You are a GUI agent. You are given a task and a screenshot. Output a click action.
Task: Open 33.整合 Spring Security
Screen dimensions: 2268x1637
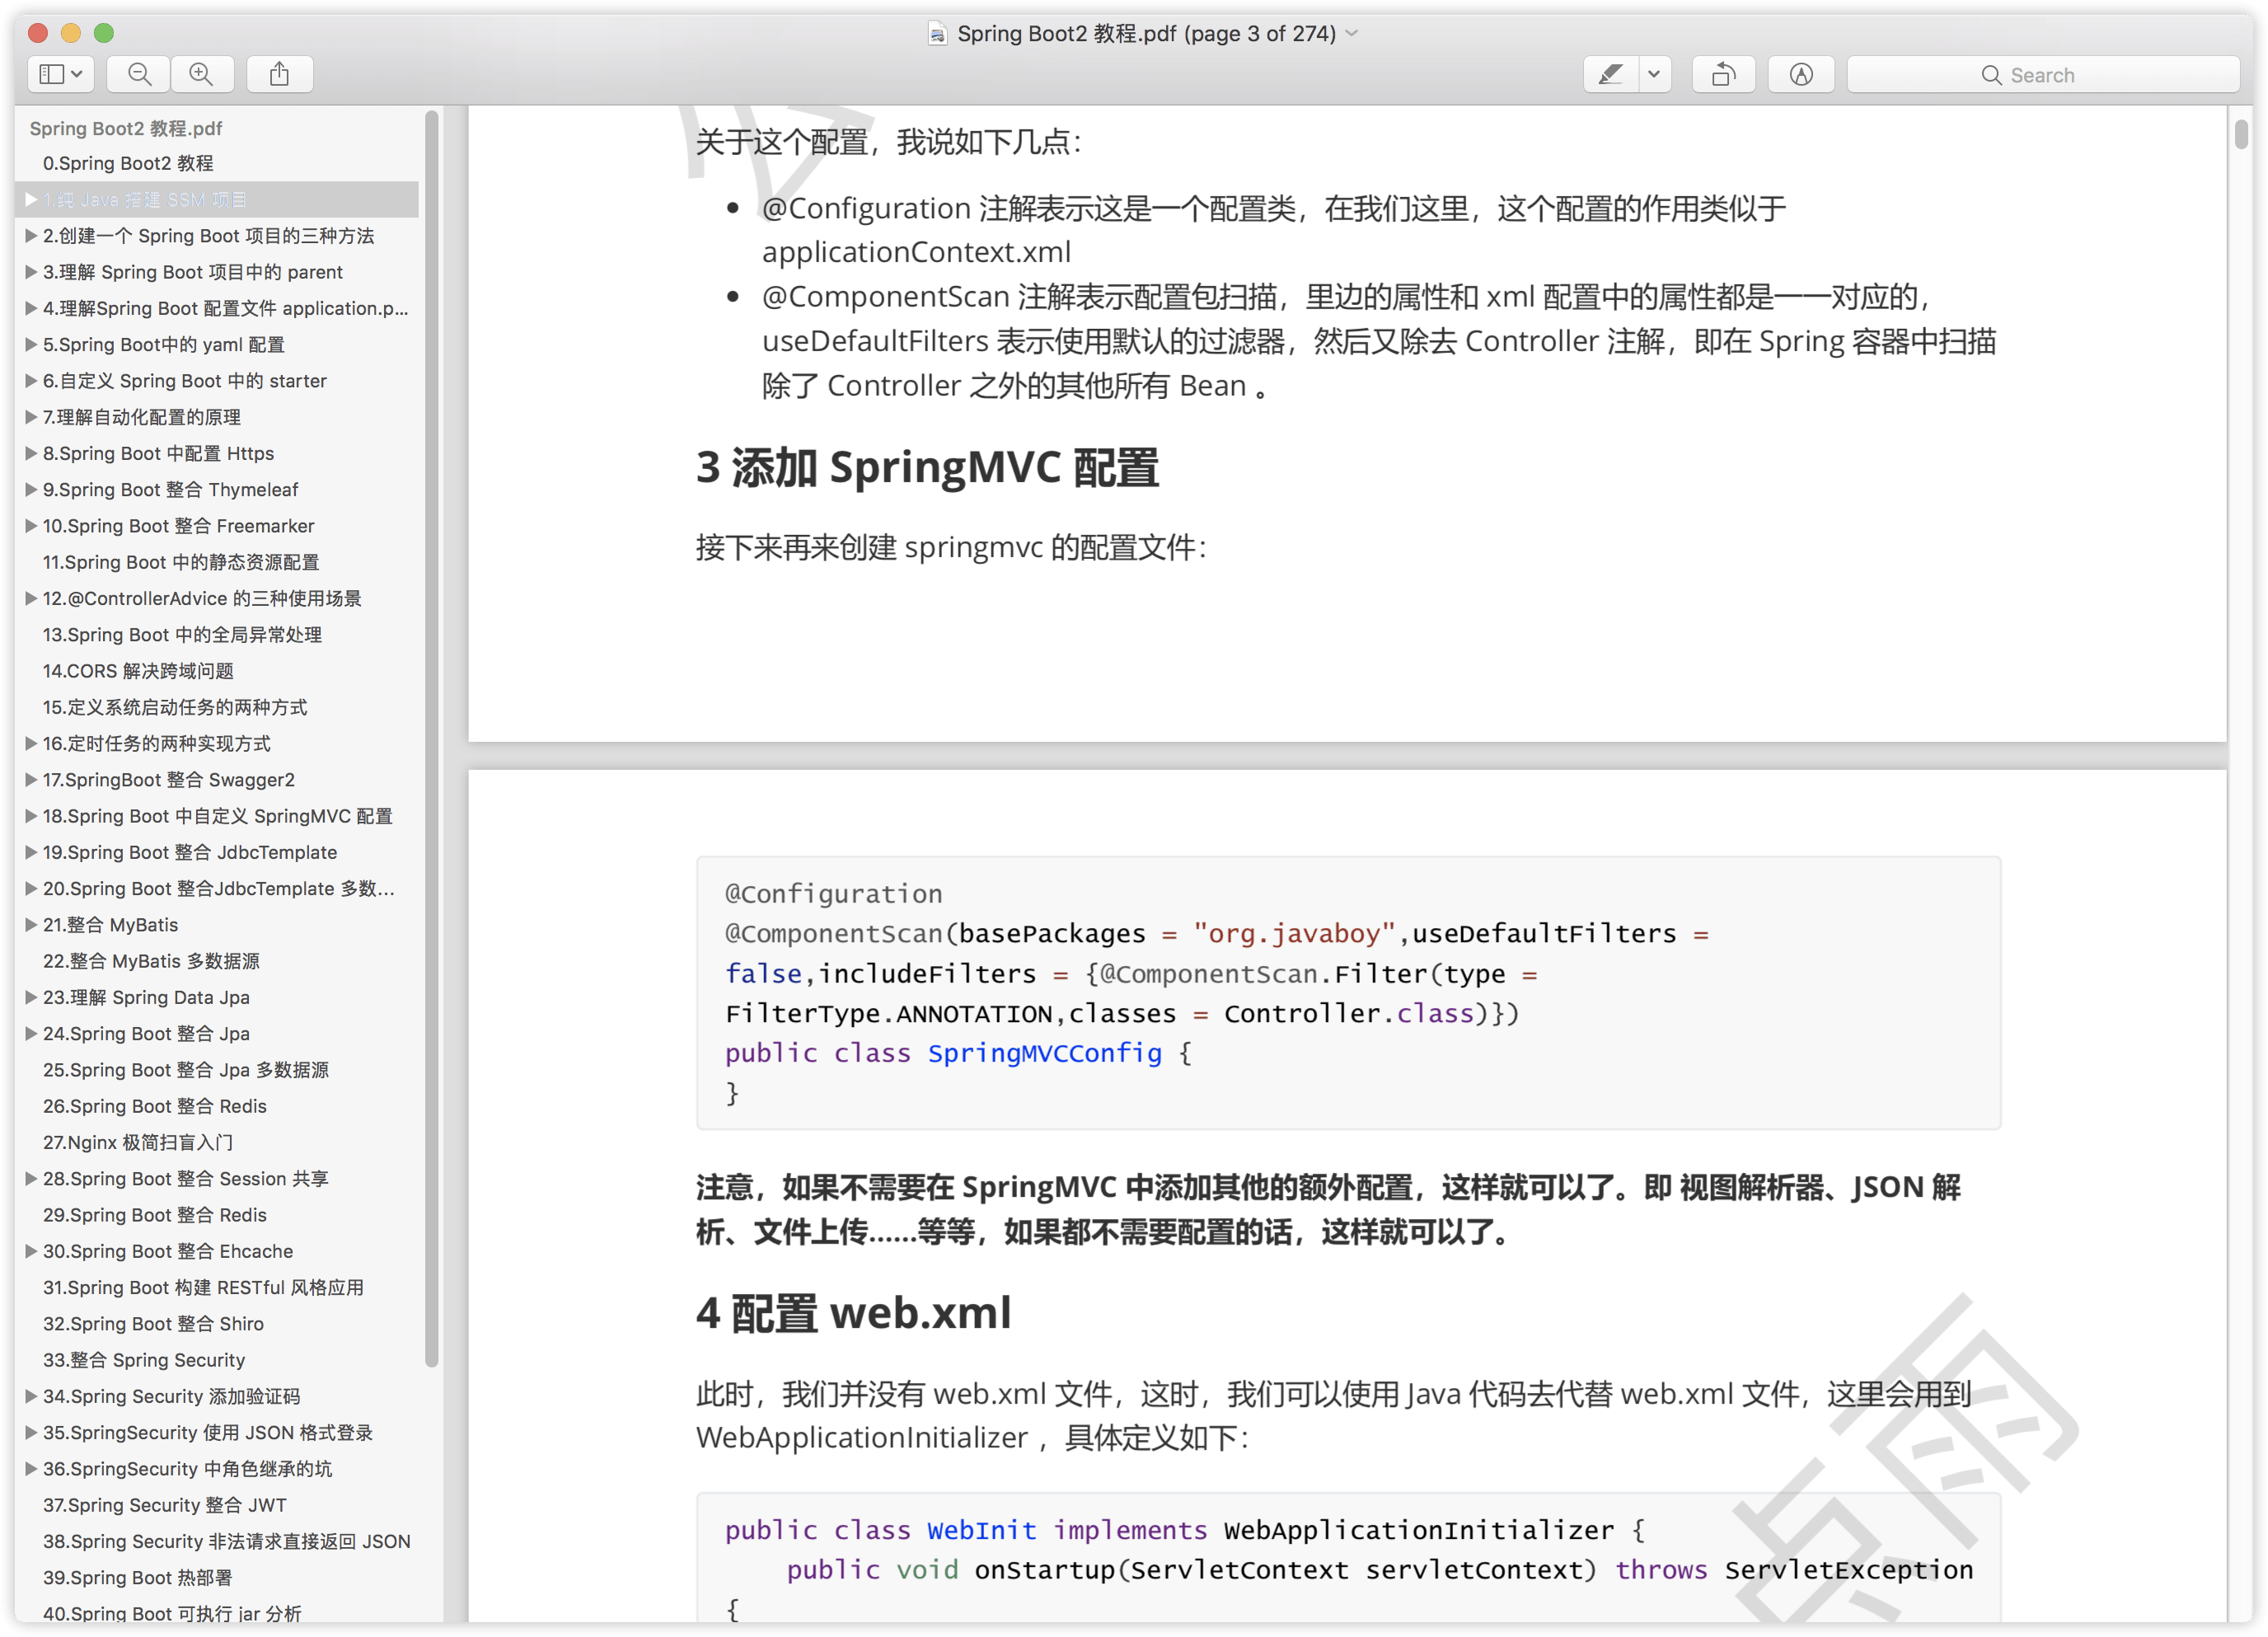click(144, 1360)
